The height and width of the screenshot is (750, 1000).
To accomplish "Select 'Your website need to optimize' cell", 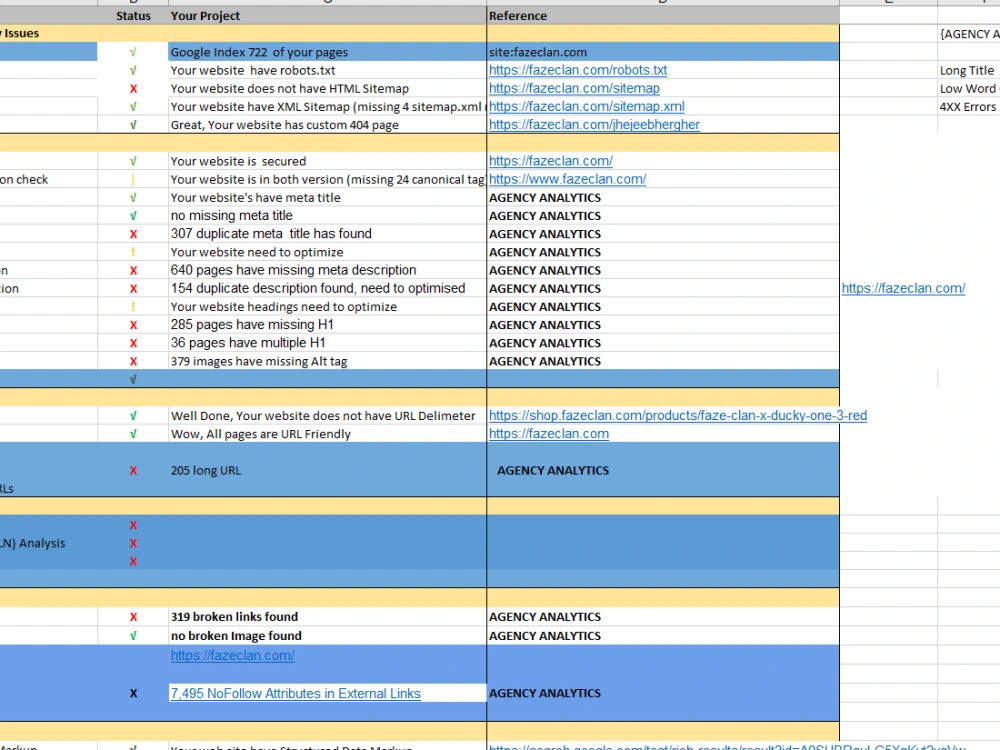I will (x=327, y=252).
